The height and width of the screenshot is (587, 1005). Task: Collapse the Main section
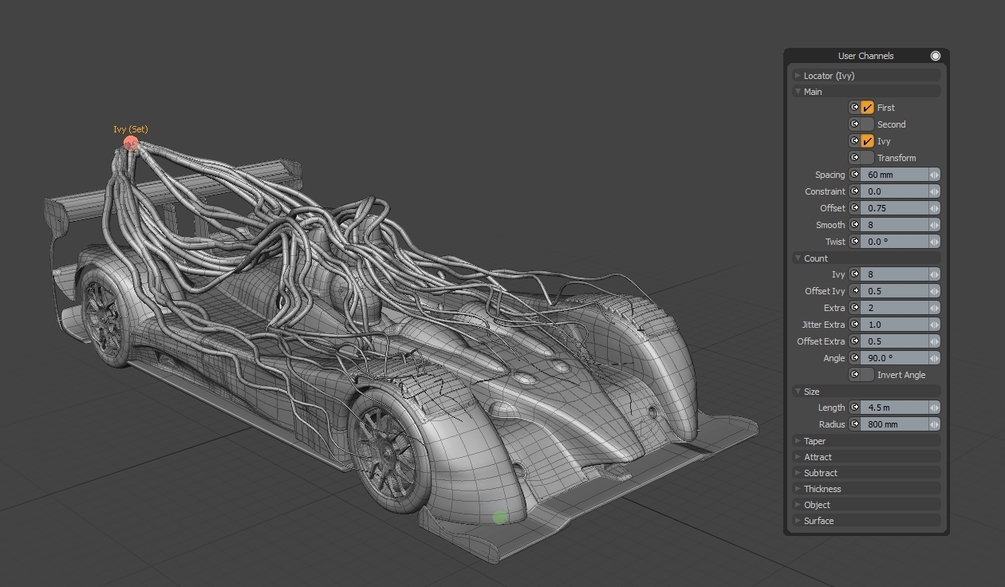point(866,92)
